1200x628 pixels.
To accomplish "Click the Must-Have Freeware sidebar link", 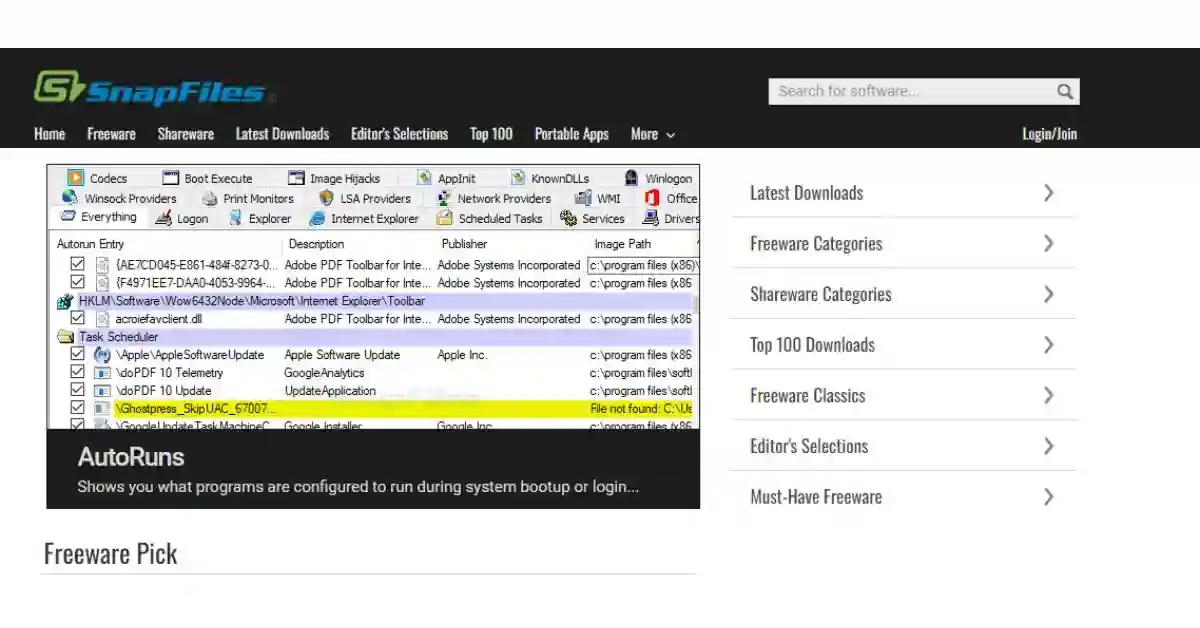I will coord(816,497).
